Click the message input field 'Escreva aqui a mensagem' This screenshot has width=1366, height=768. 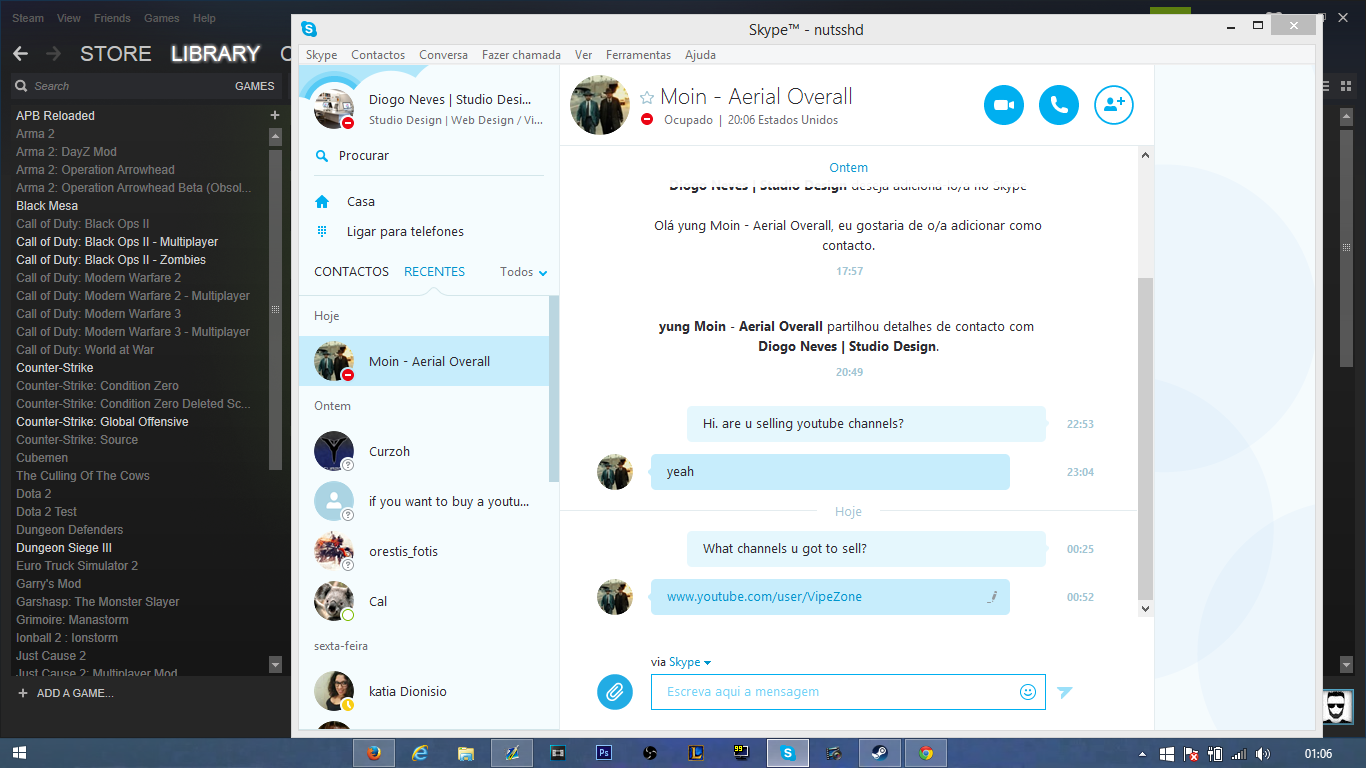848,692
